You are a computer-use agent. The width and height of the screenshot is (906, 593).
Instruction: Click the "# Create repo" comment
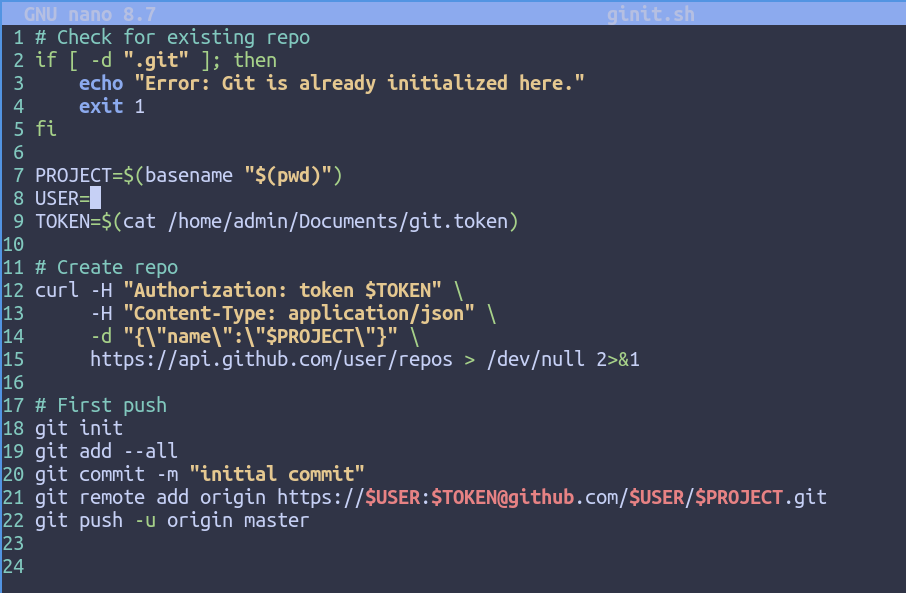106,268
